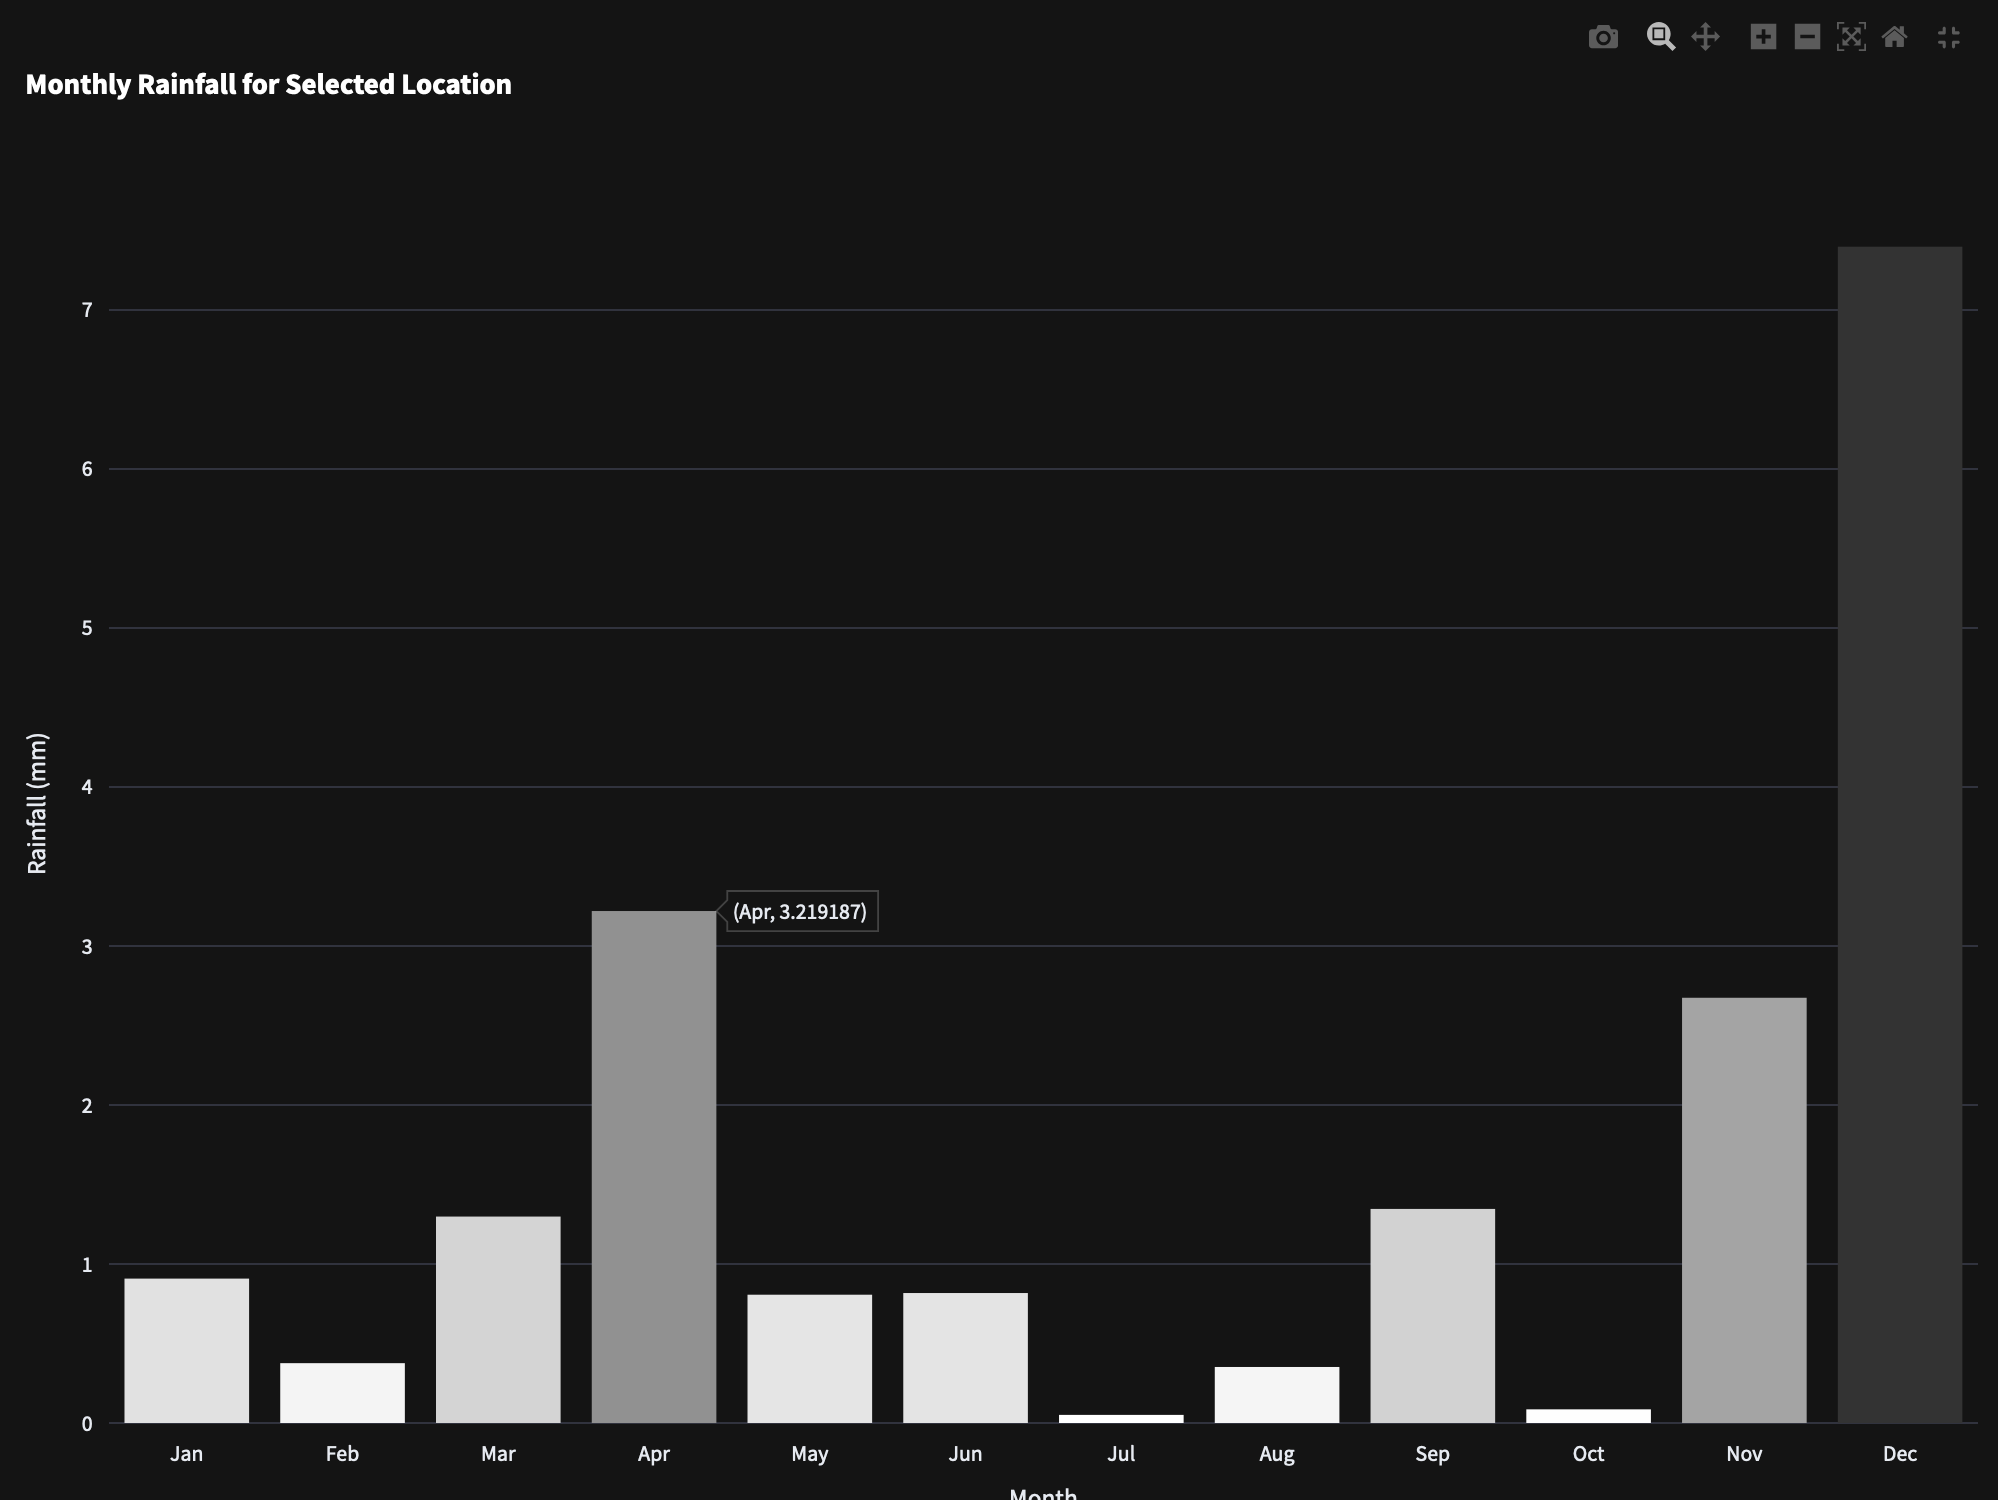
Task: Exit fullscreen with the collapse icon
Action: (1948, 38)
